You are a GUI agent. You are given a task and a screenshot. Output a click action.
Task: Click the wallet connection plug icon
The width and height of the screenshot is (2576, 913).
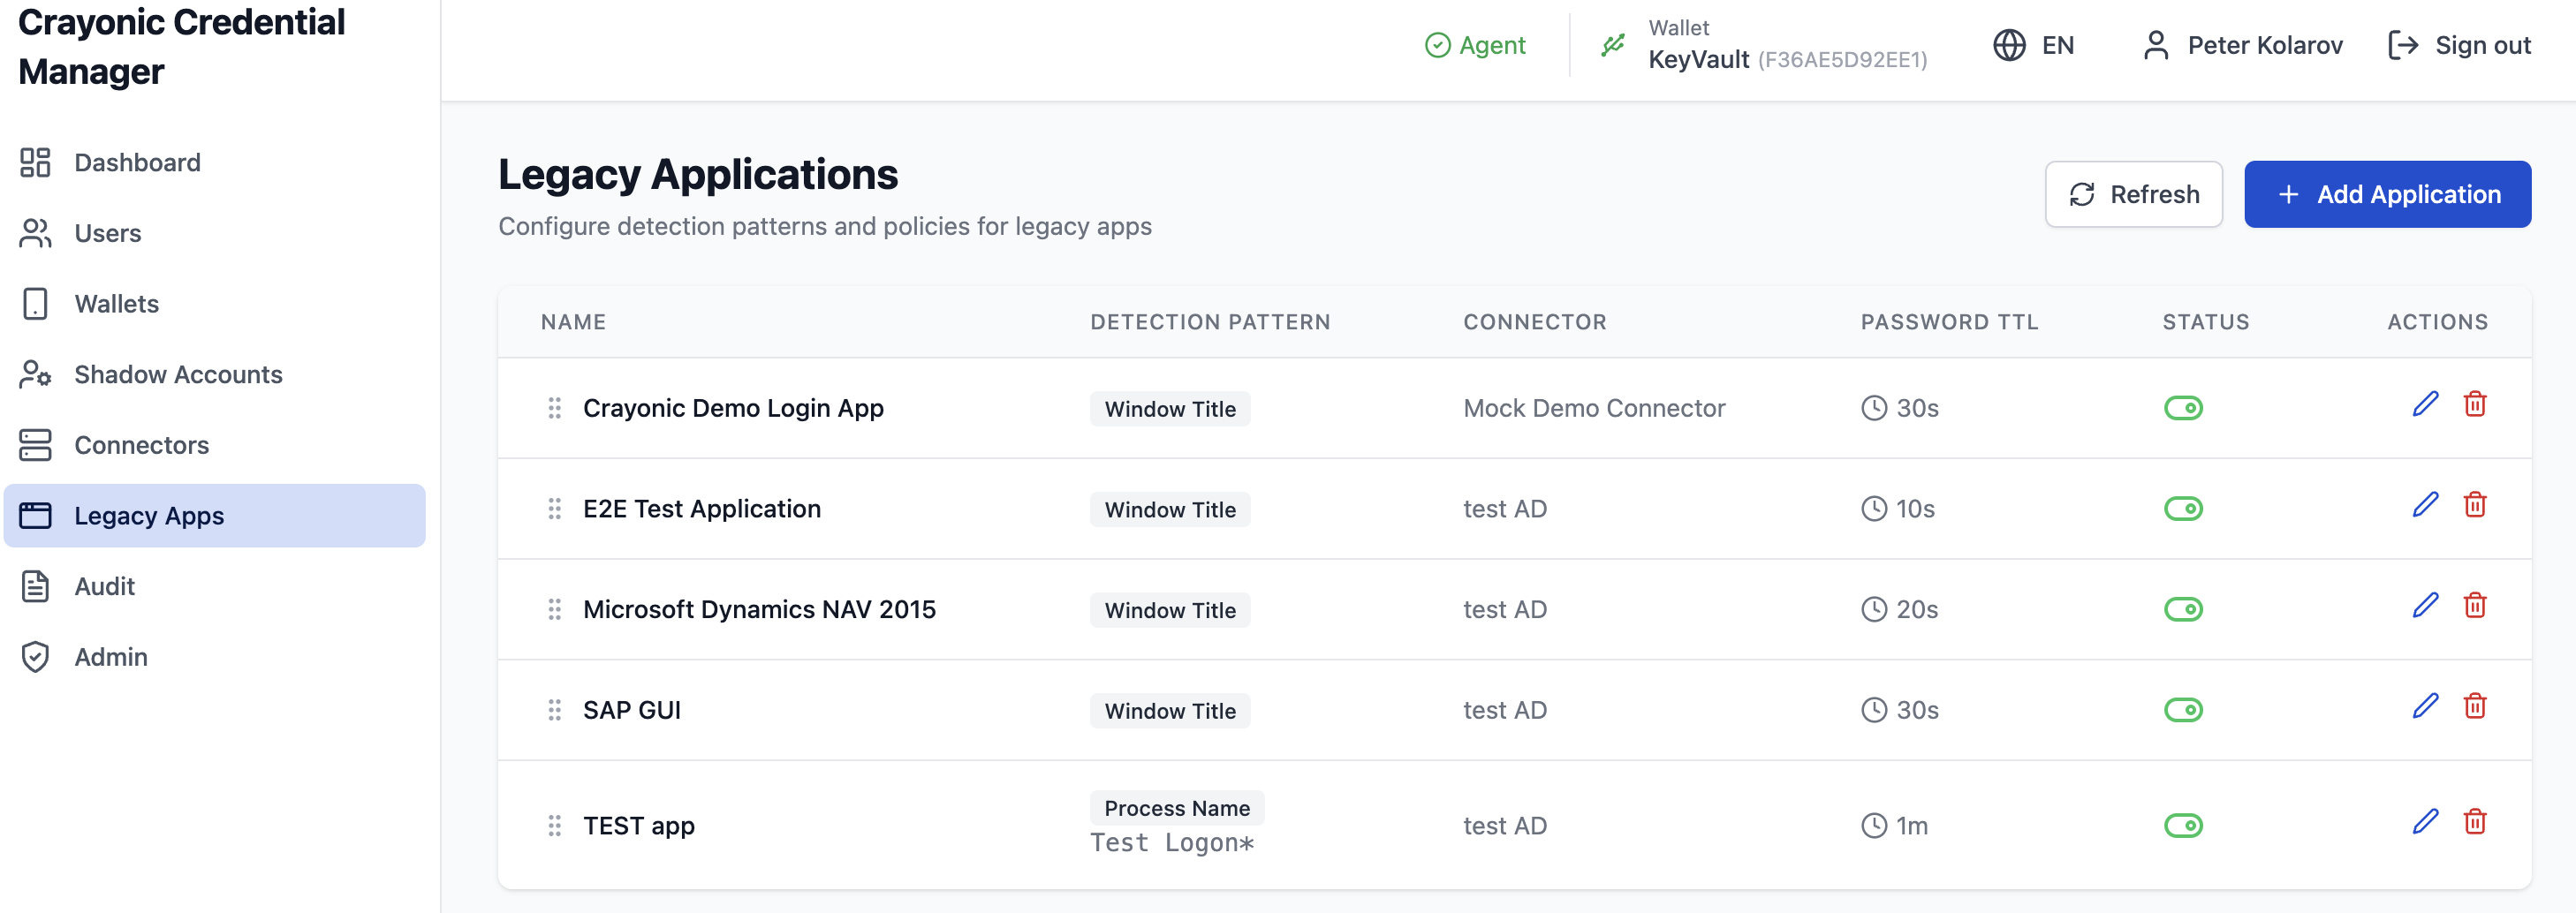coord(1612,45)
